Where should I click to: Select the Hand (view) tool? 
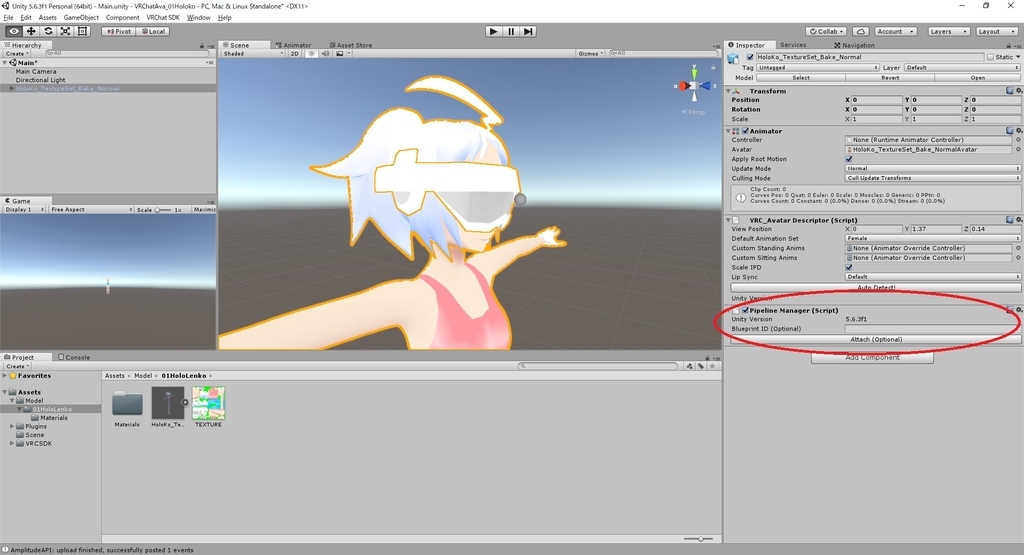pos(14,31)
